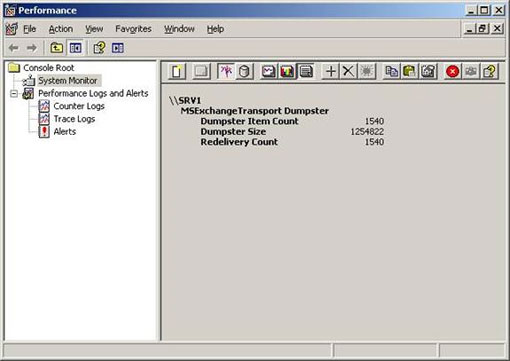Select Alerts in the tree
The width and height of the screenshot is (510, 361).
(x=65, y=132)
